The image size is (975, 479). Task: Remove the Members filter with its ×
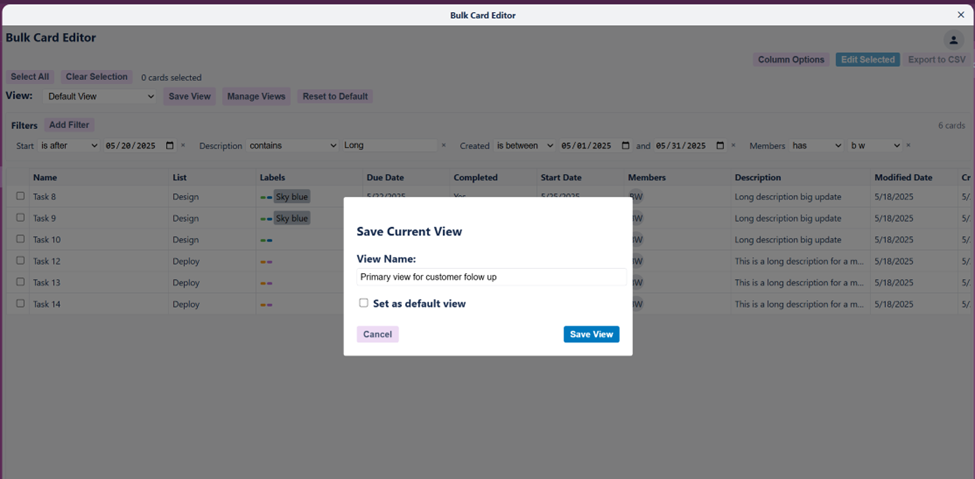908,146
